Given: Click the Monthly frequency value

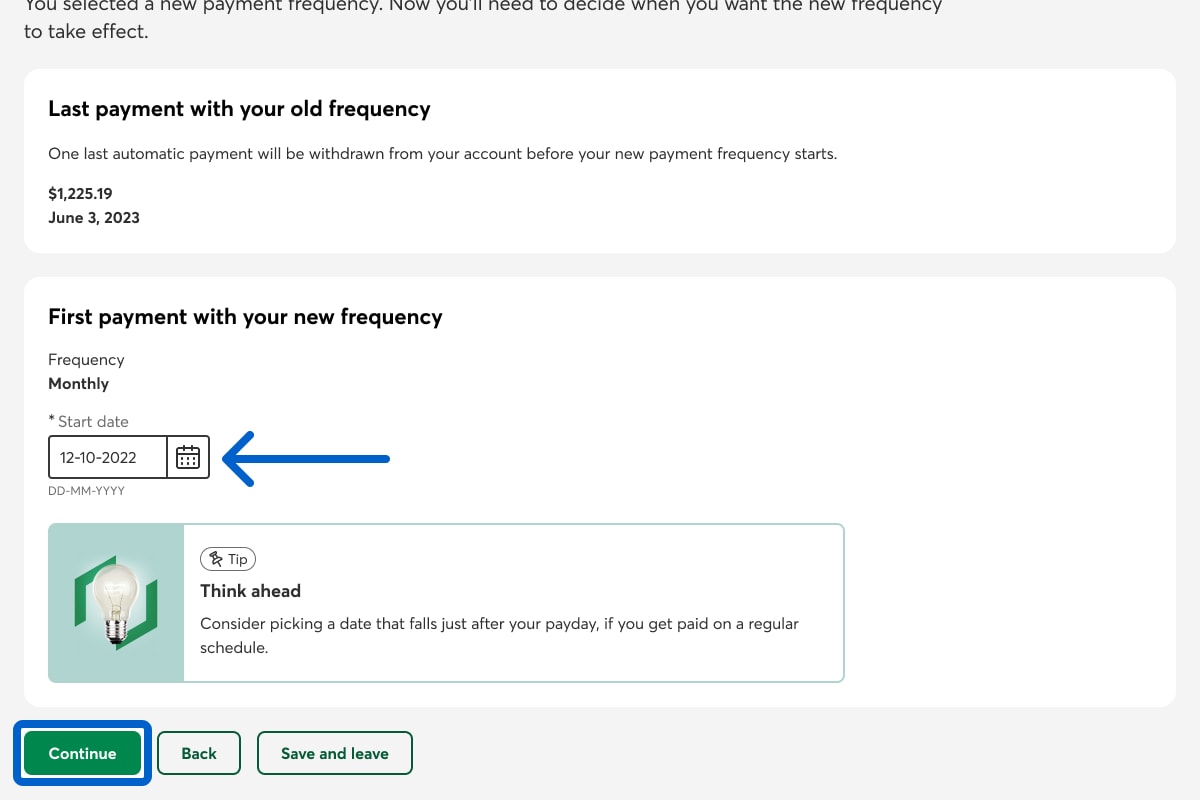Looking at the screenshot, I should 79,383.
